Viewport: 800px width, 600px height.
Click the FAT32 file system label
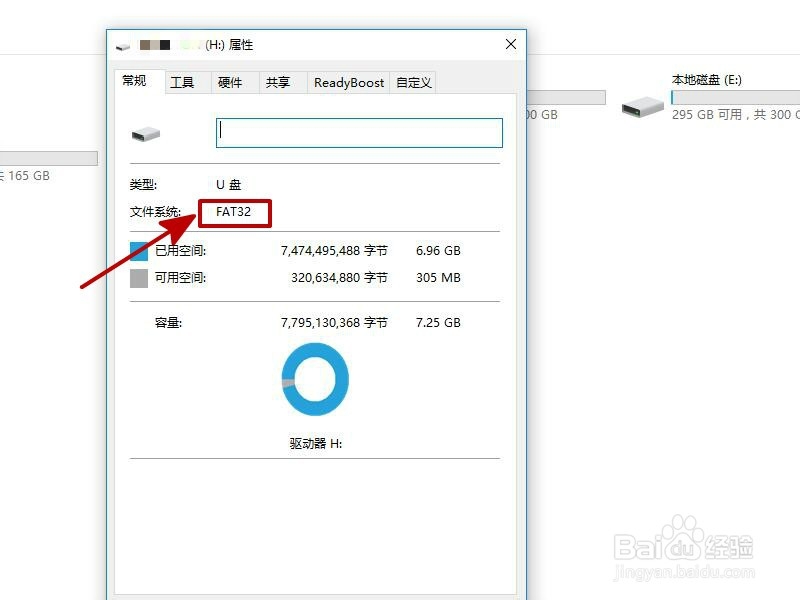(x=235, y=213)
